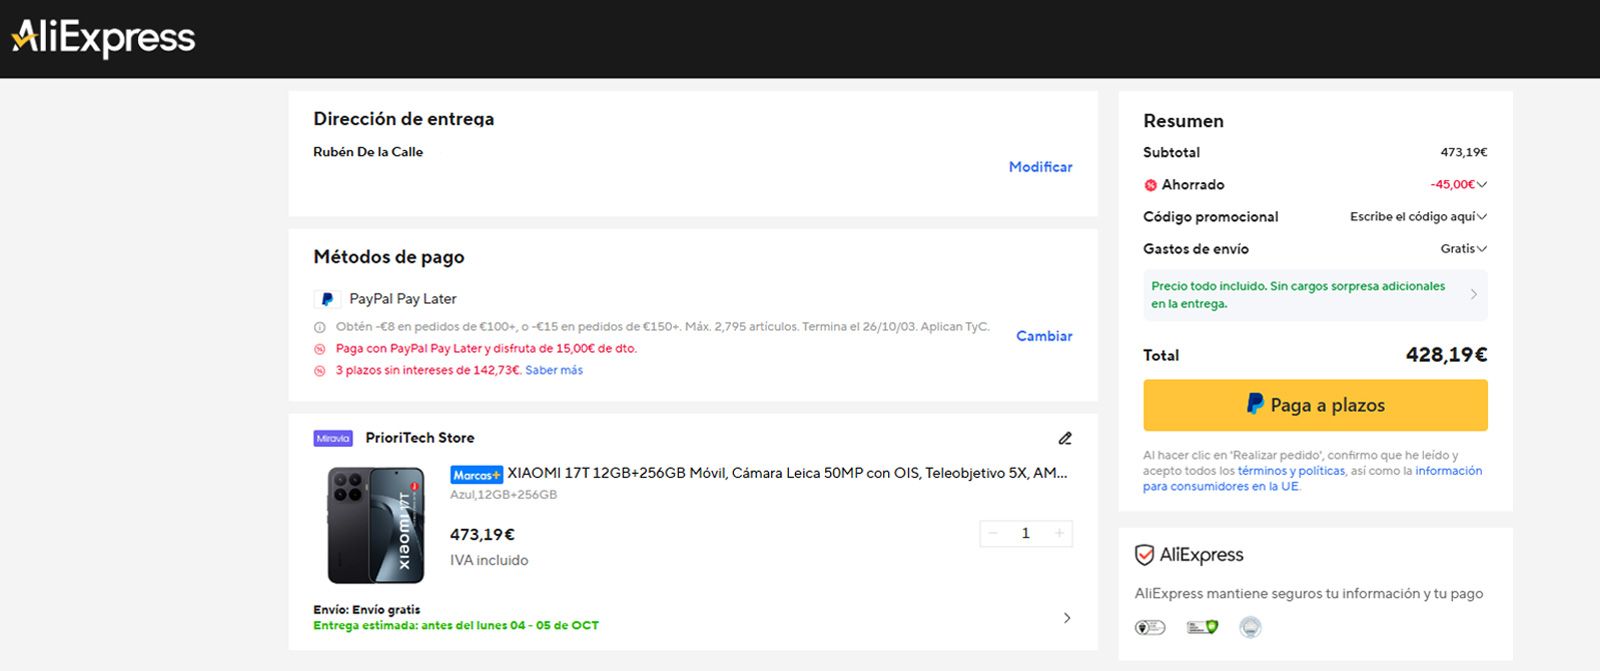1600x671 pixels.
Task: Decrease quantity with the minus button
Action: (x=993, y=533)
